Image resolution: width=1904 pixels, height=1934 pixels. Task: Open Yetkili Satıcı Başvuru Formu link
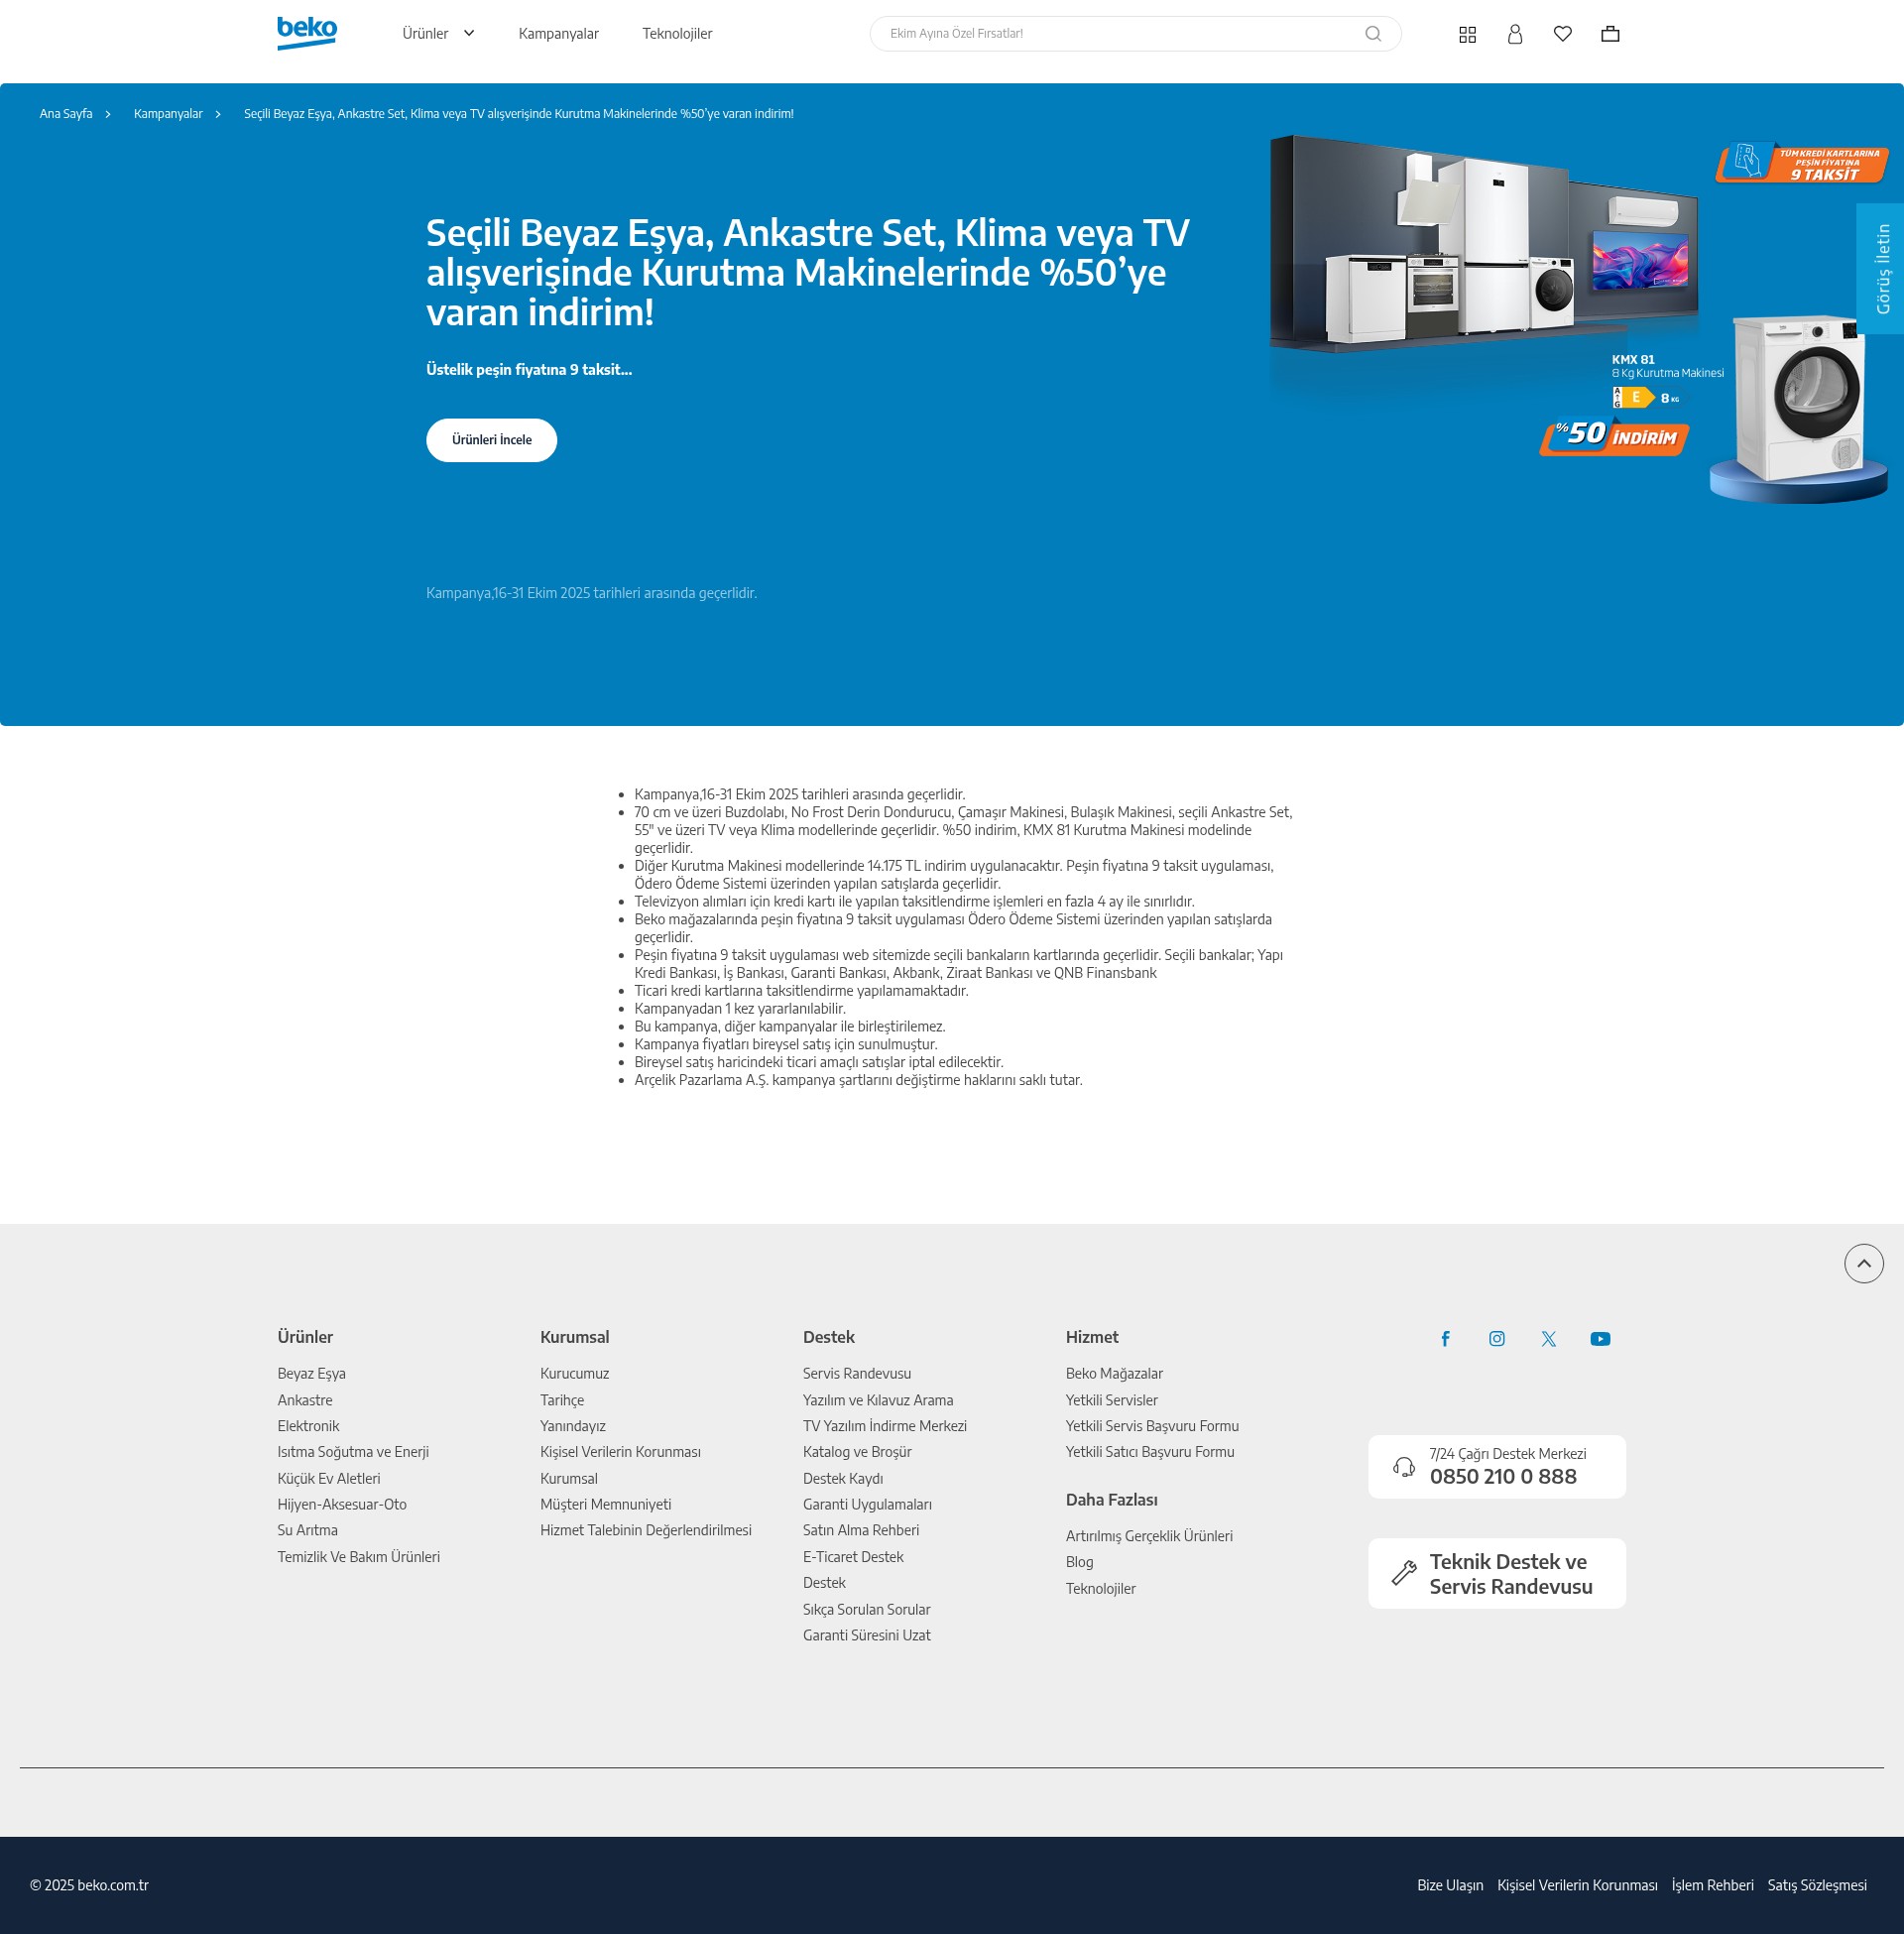click(1150, 1452)
